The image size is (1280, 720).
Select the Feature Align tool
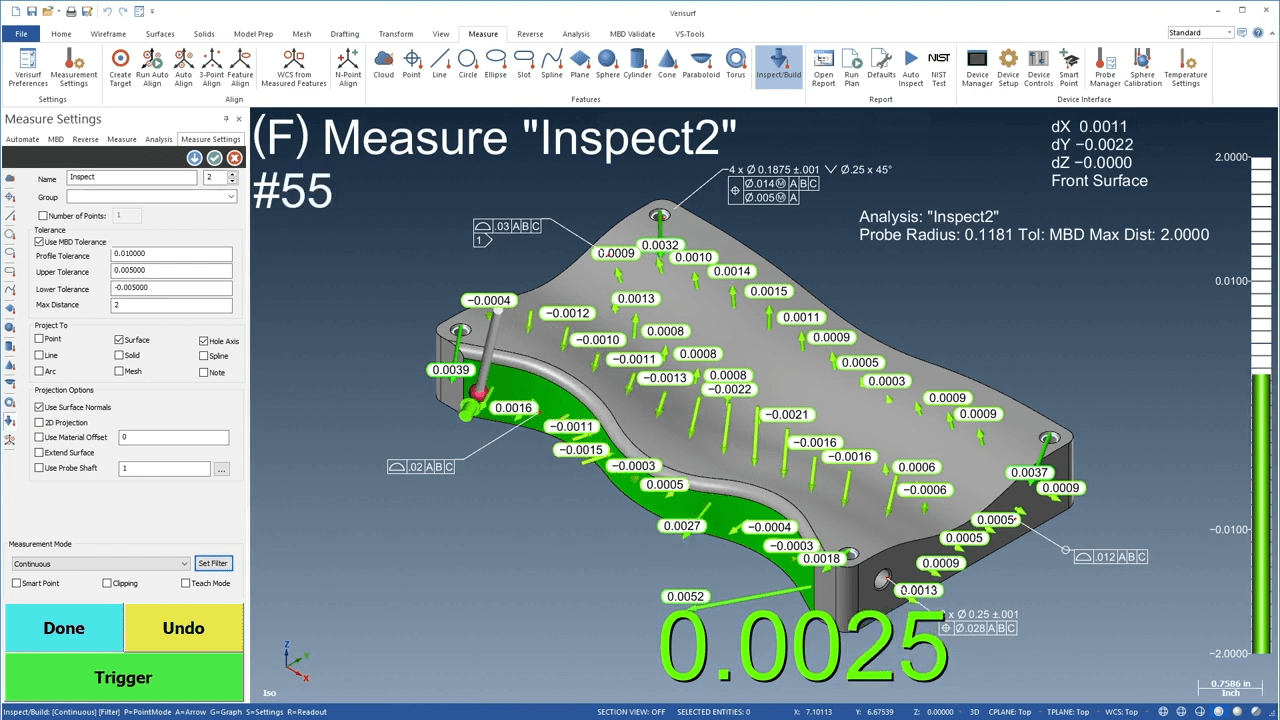click(x=240, y=68)
